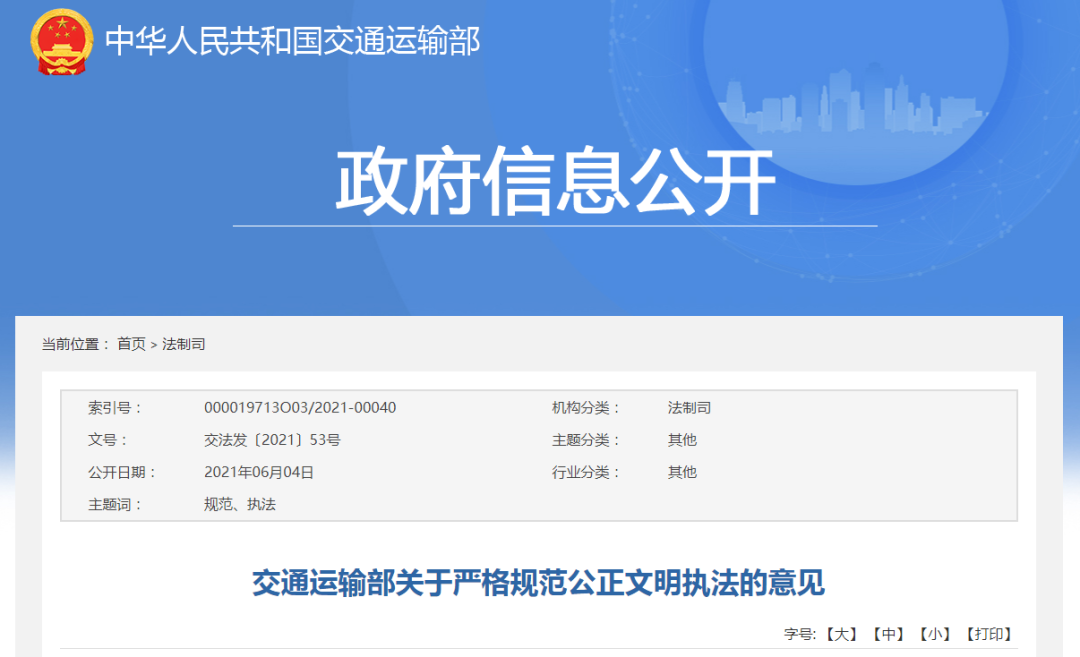Click the 主题词 label
Screen dimensions: 1080x657
tap(114, 505)
